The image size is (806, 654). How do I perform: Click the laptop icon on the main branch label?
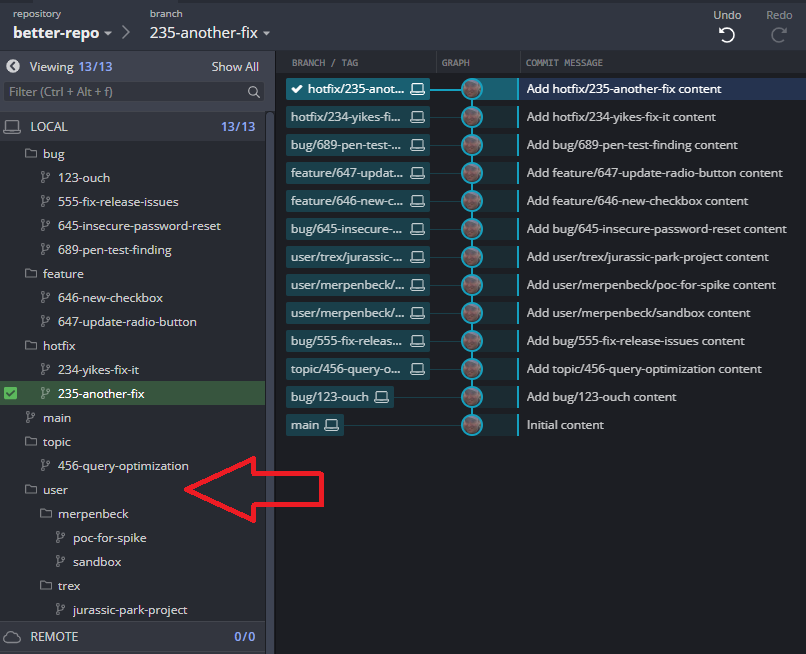(331, 425)
